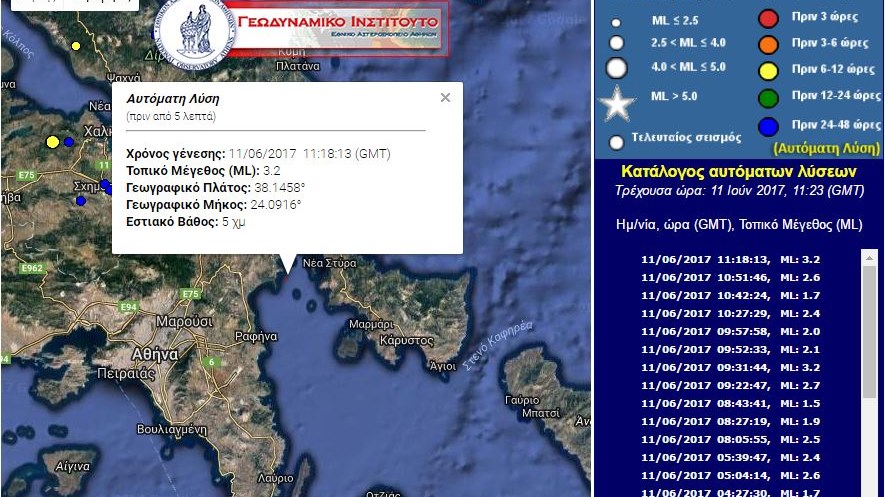Click the 2.5 < ML ≤ 4.0 legend circle
This screenshot has width=885, height=497.
(616, 43)
